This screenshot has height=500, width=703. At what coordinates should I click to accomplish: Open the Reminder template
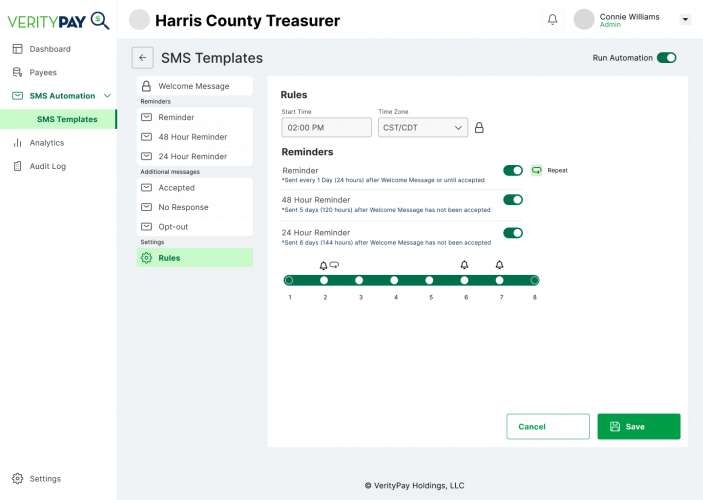tap(195, 117)
